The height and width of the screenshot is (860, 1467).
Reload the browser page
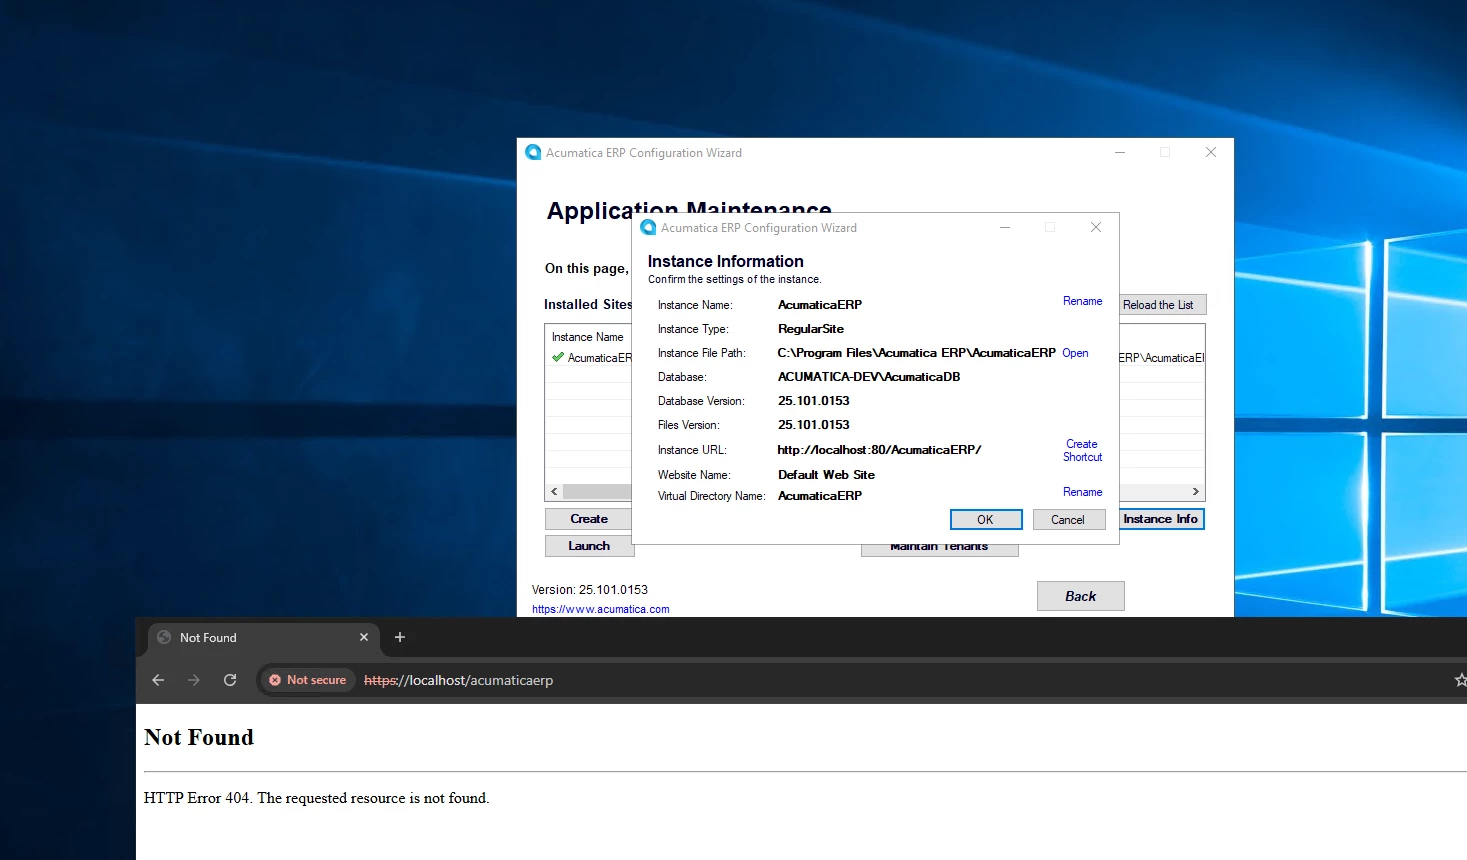click(x=230, y=680)
